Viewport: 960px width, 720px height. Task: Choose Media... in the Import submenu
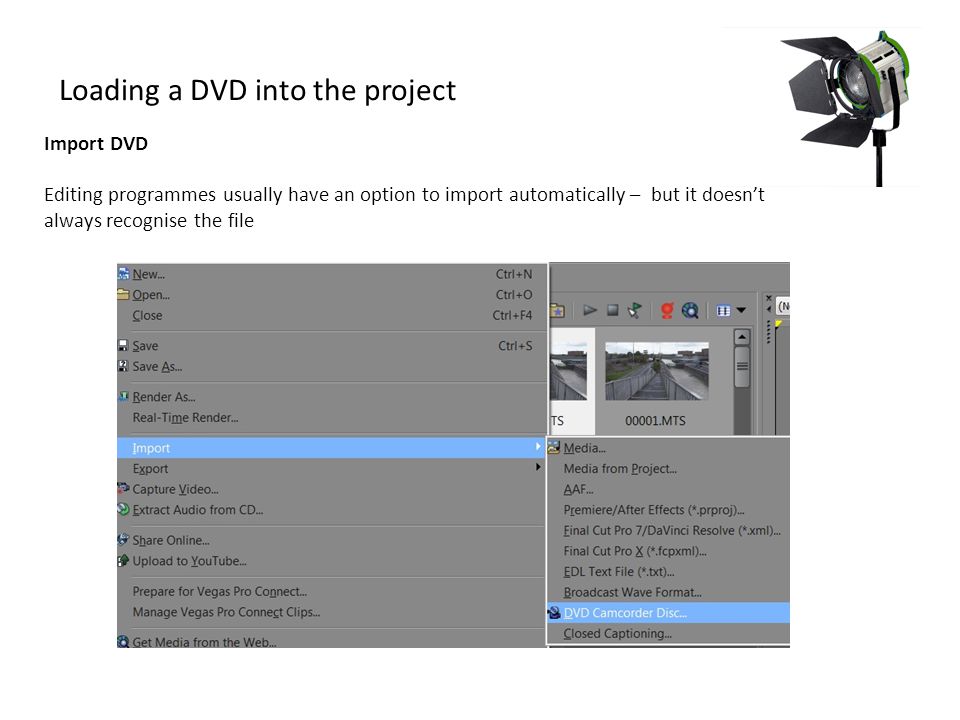coord(669,448)
